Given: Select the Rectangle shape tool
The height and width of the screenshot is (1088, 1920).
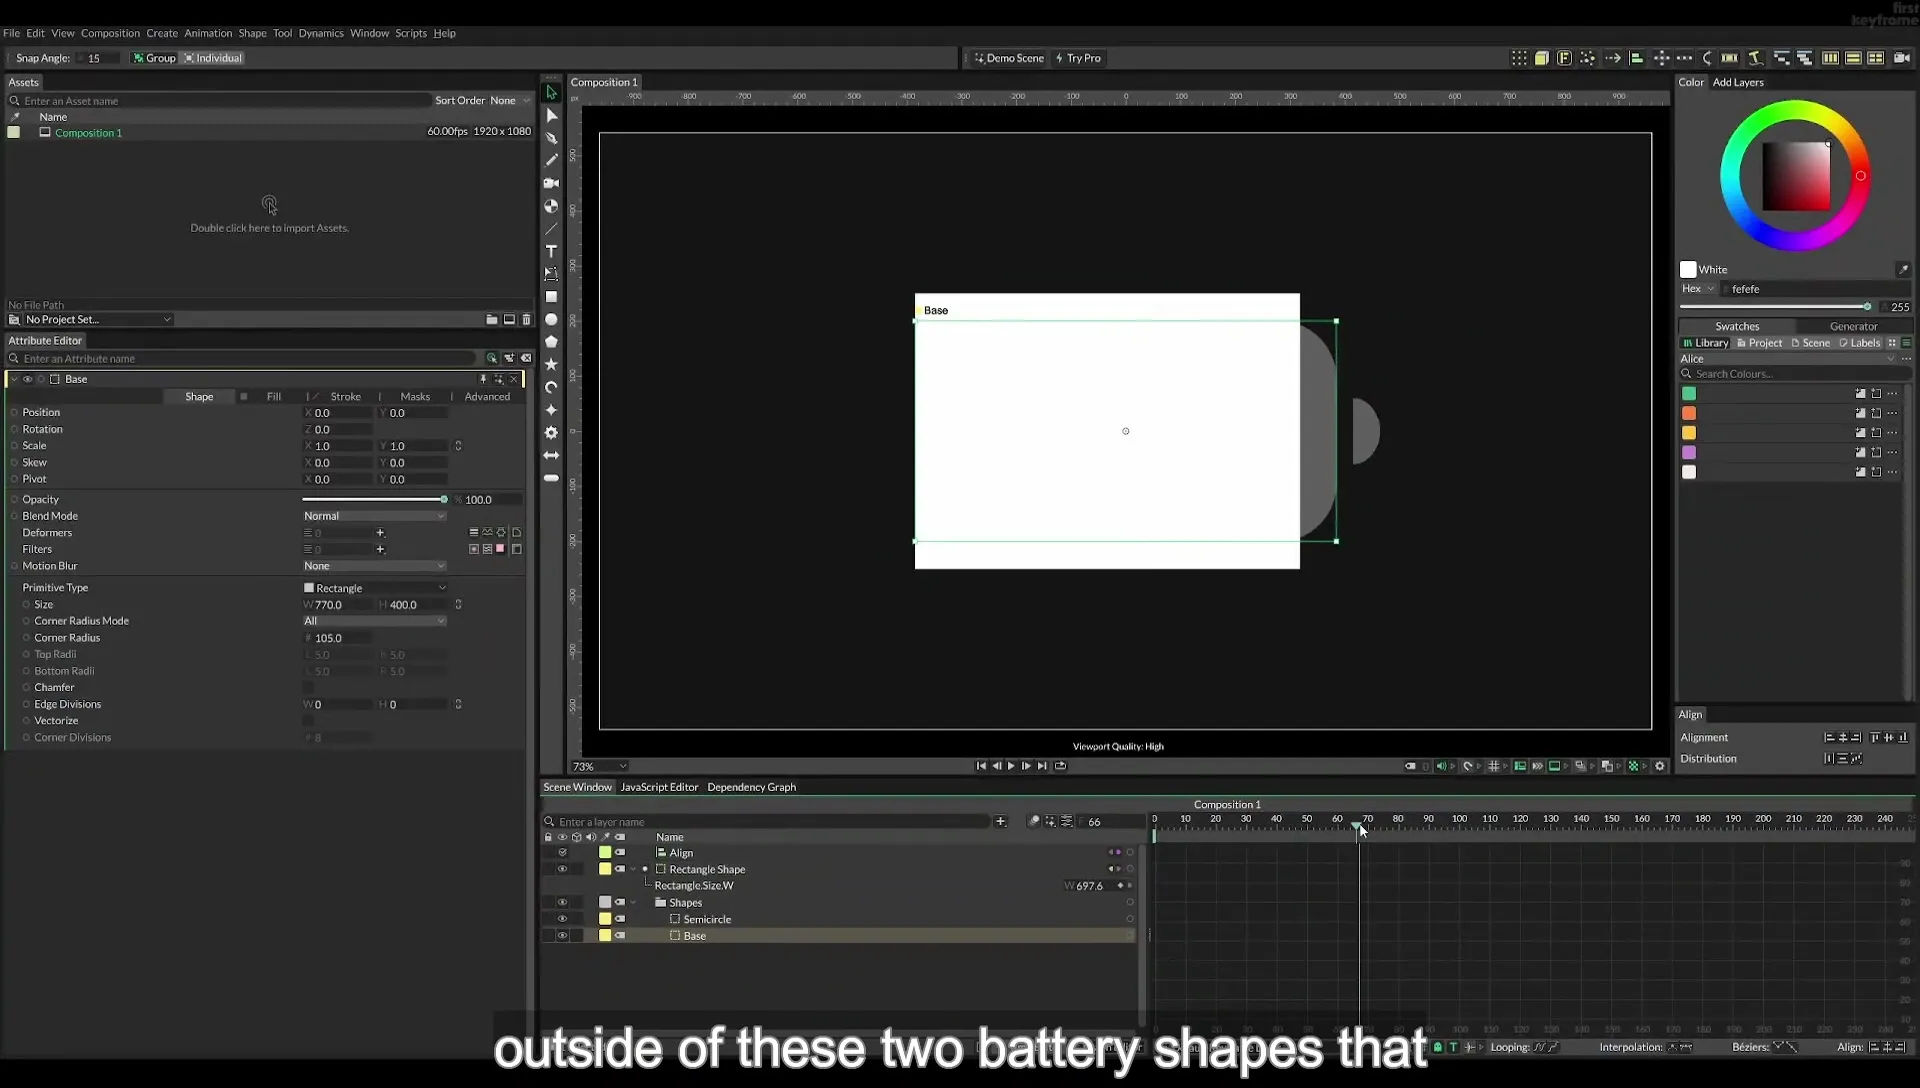Looking at the screenshot, I should coord(551,297).
